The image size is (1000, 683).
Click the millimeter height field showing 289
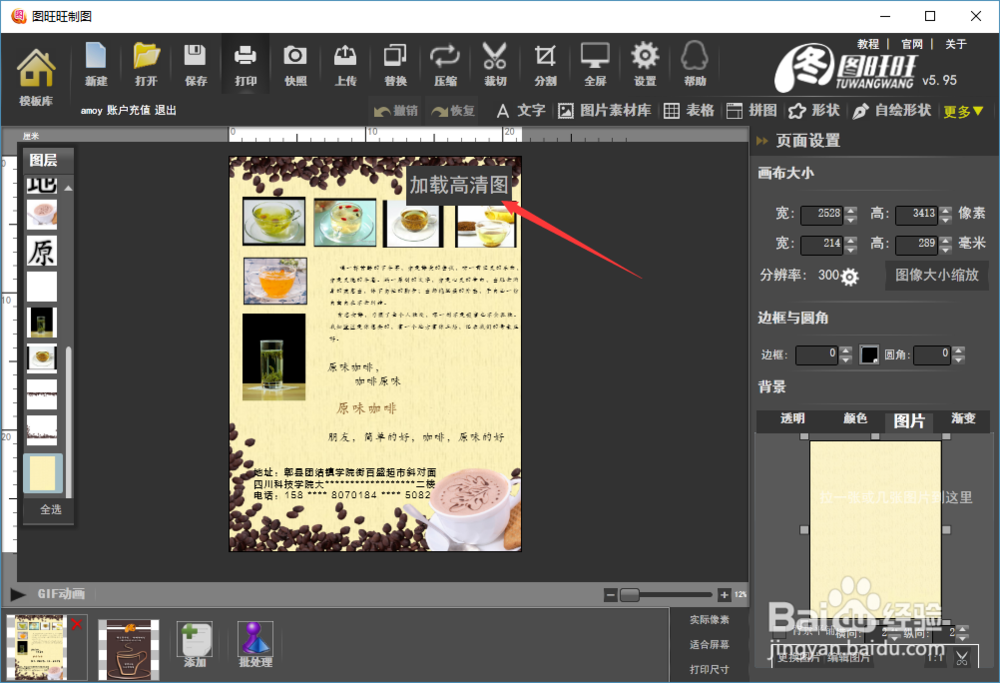point(916,244)
